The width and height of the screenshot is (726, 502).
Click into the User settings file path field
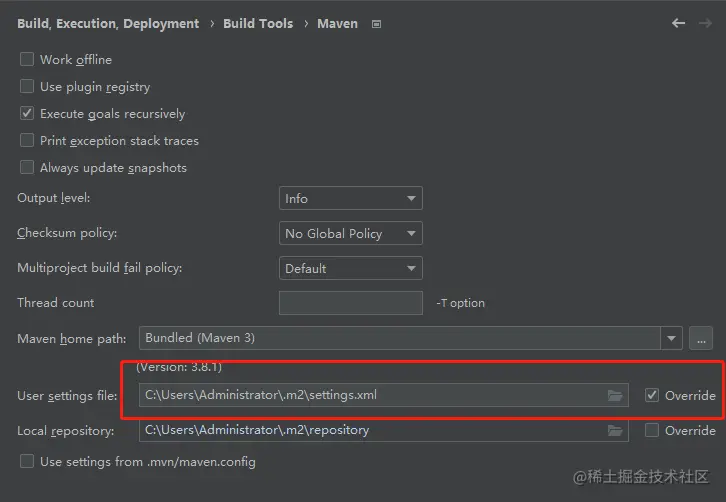(x=383, y=395)
